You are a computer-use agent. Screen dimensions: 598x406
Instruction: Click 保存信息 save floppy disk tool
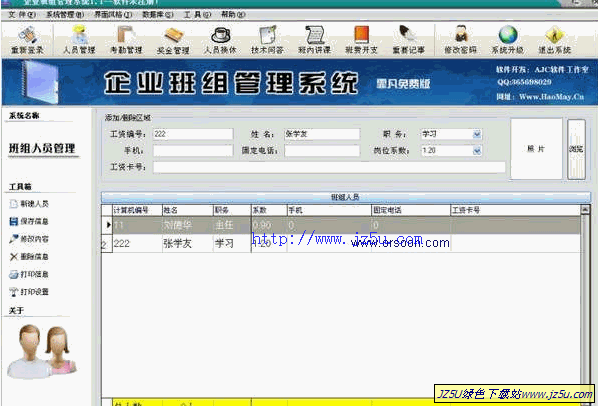pos(29,221)
